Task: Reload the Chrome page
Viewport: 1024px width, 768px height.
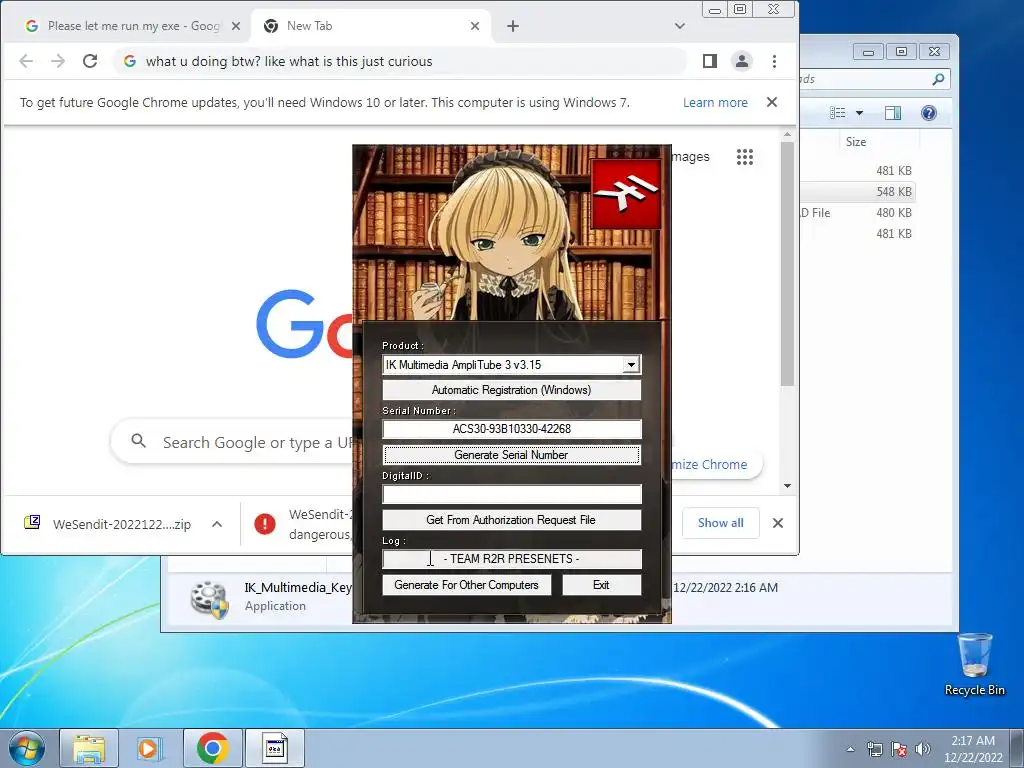Action: 90,61
